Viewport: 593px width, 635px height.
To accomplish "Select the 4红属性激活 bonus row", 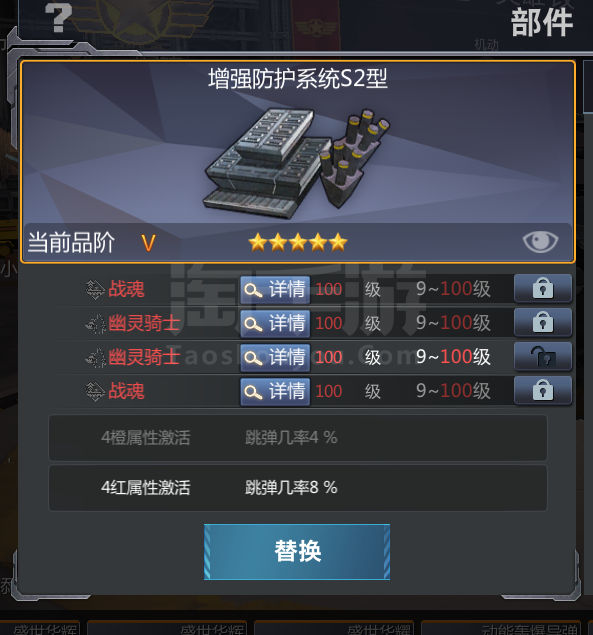I will (x=298, y=488).
